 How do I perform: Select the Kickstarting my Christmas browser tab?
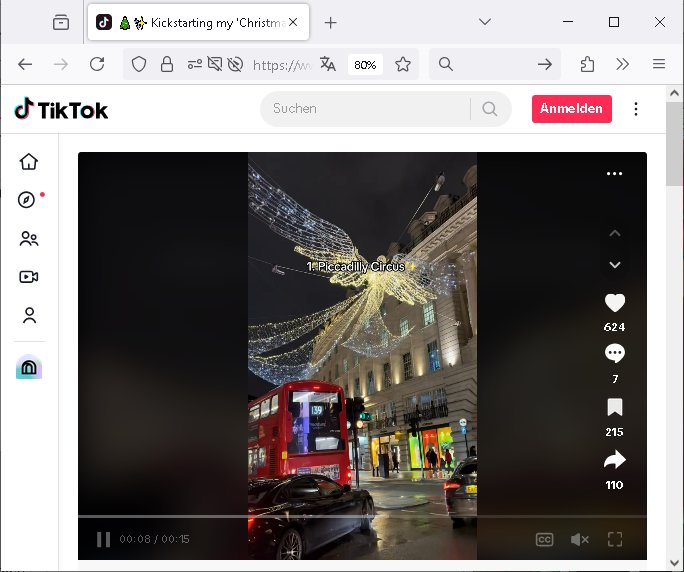[190, 22]
